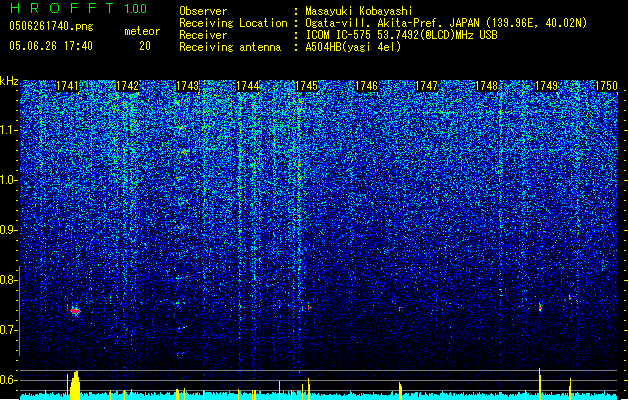Click the filename 0506261740.png
This screenshot has width=629, height=400.
pyautogui.click(x=51, y=26)
